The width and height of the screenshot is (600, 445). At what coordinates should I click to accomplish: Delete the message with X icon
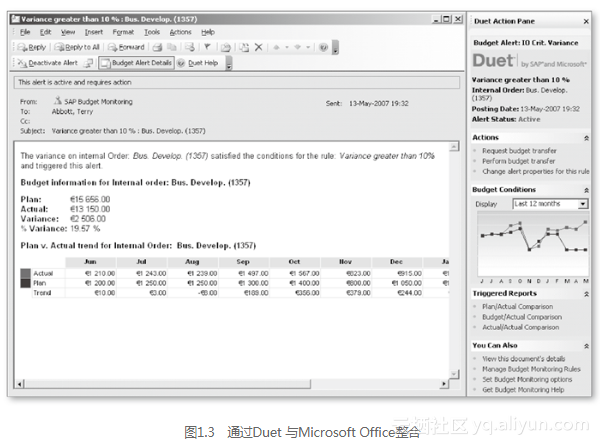coord(259,47)
